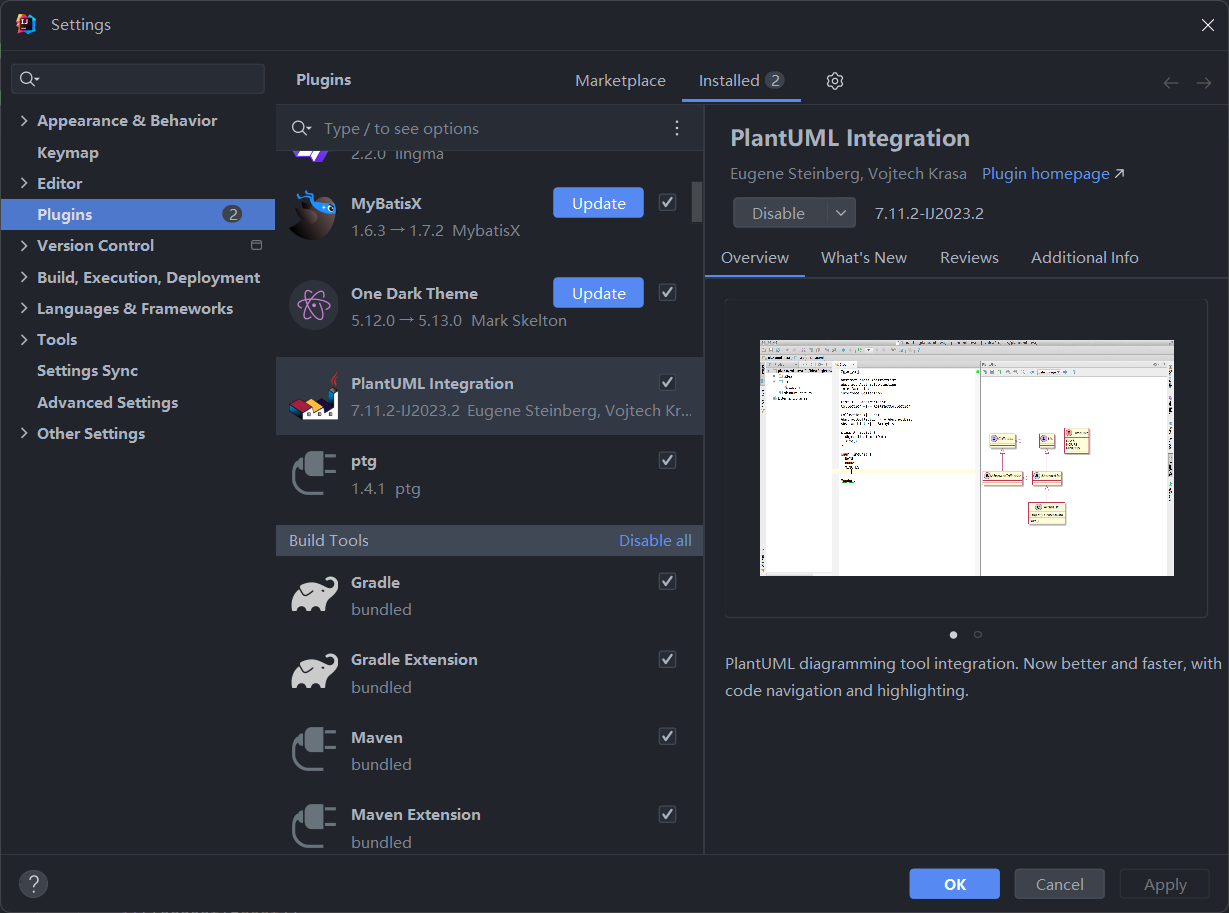Click the Maven plug icon
Viewport: 1229px width, 913px height.
[x=313, y=749]
